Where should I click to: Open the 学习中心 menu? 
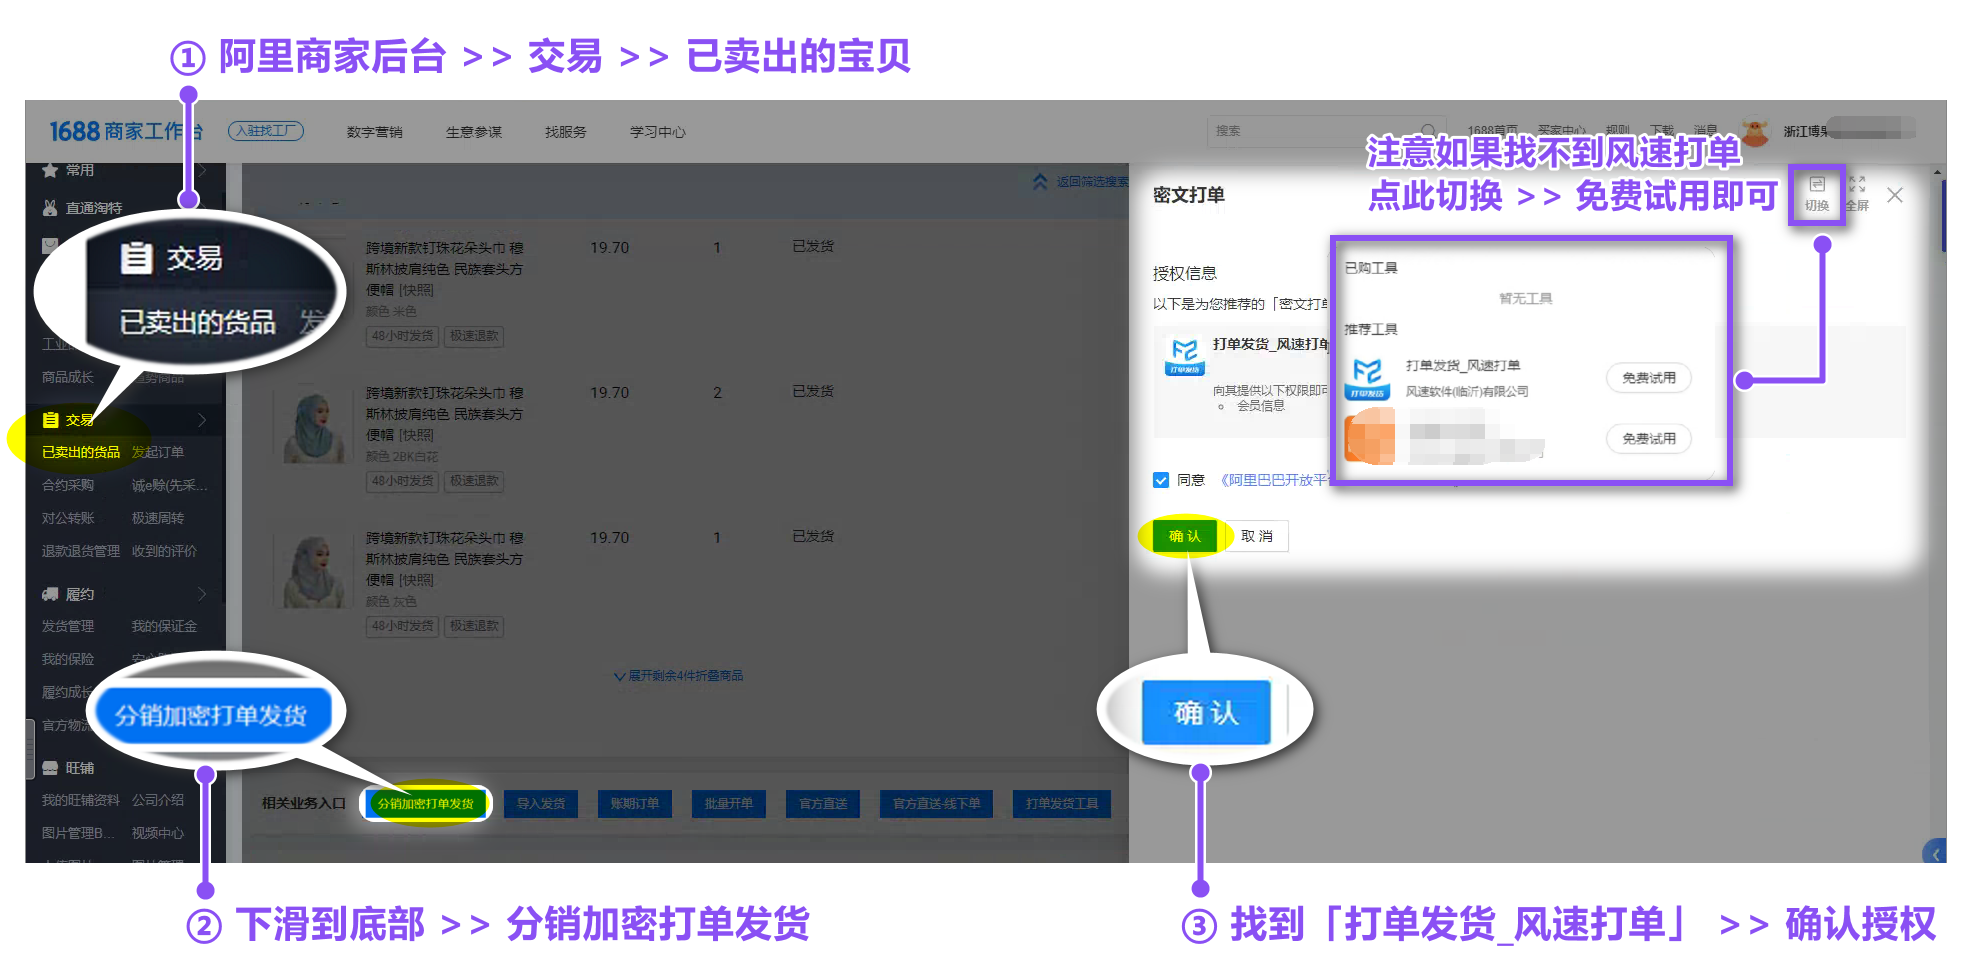pos(658,132)
